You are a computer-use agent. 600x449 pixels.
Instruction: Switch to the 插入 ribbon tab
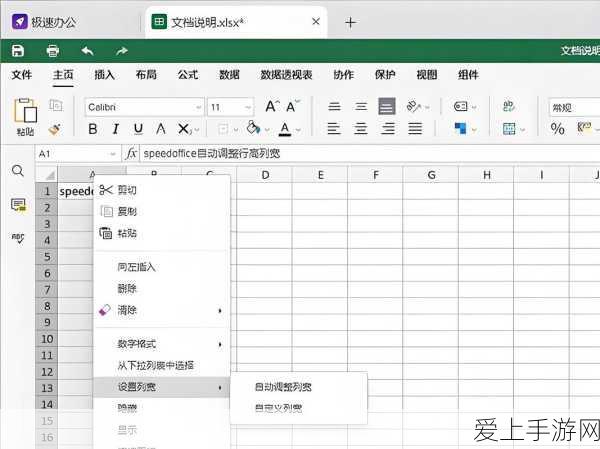tap(104, 75)
